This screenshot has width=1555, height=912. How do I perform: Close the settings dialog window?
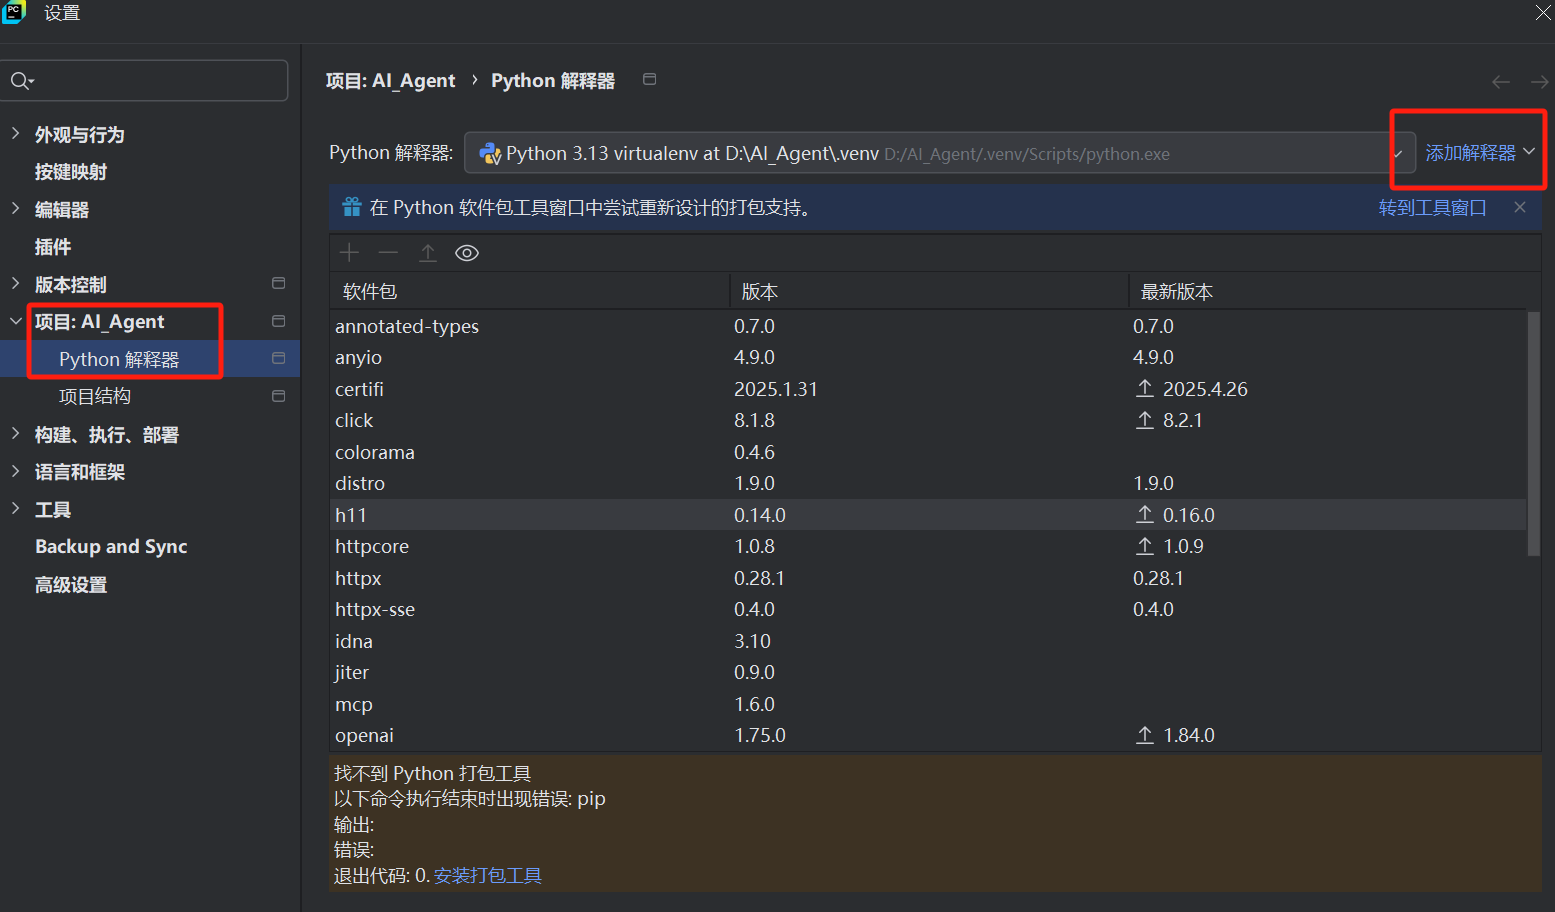tap(1543, 12)
